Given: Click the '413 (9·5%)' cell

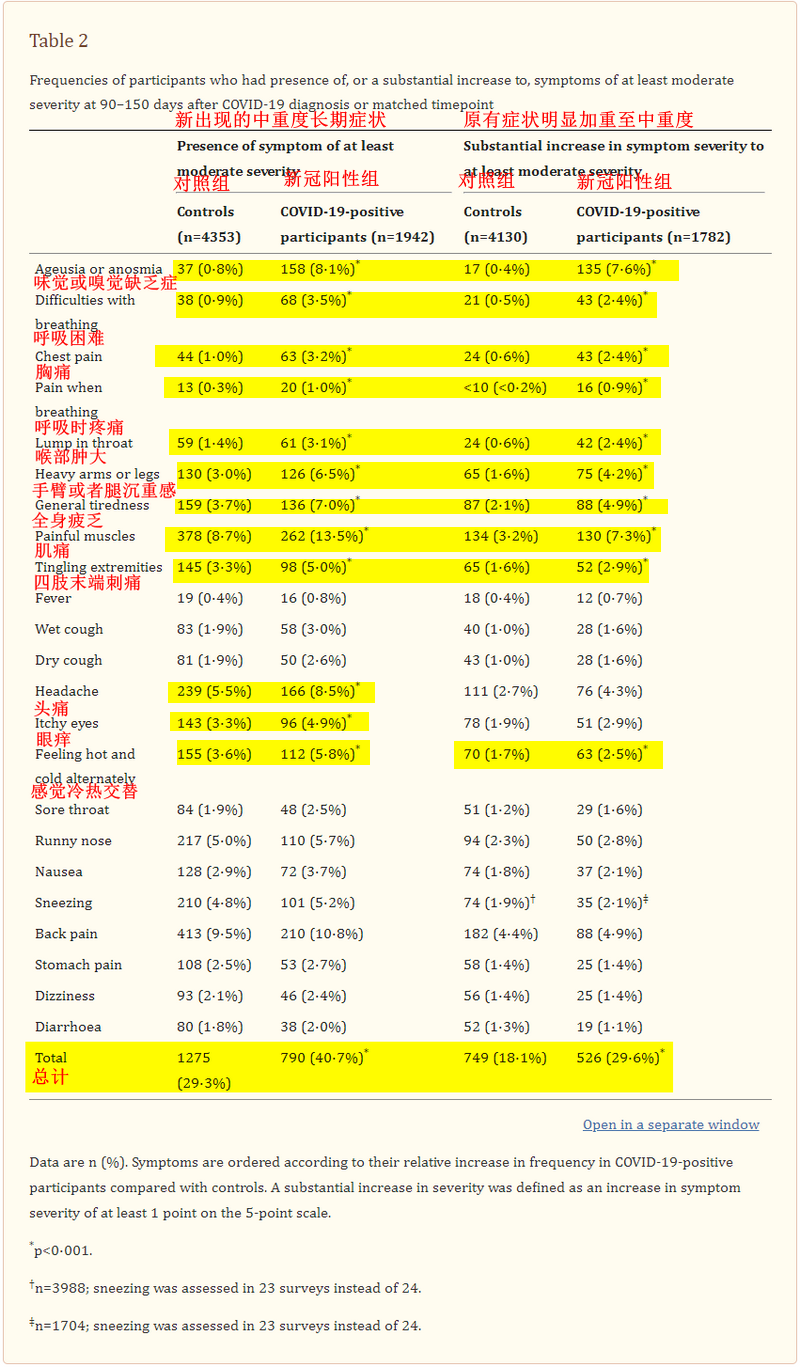Looking at the screenshot, I should [213, 934].
